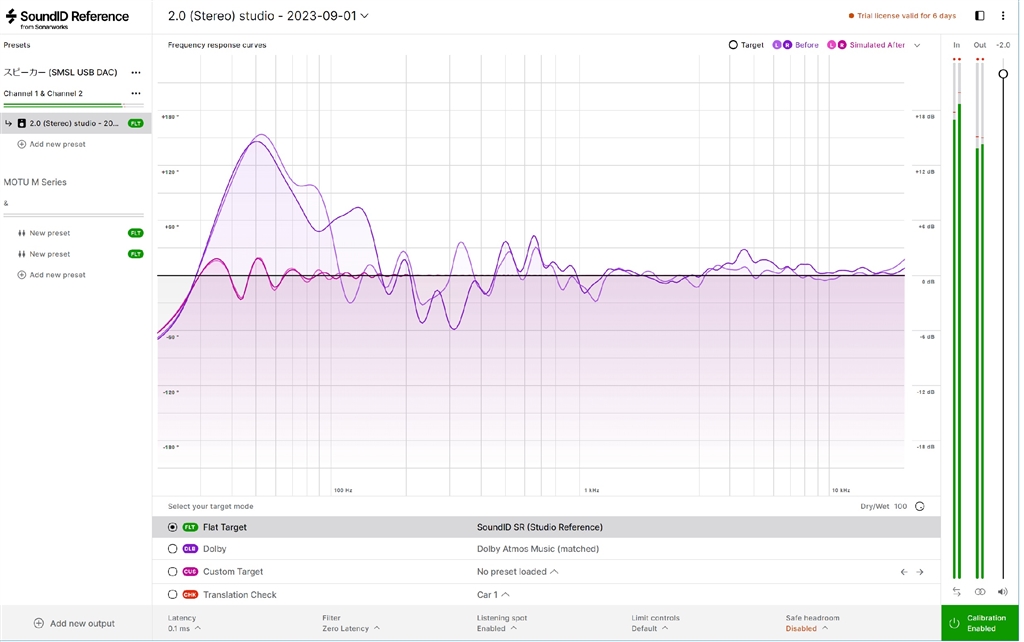The height and width of the screenshot is (642, 1024).
Task: Expand the curve legend options chevron
Action: click(x=917, y=45)
